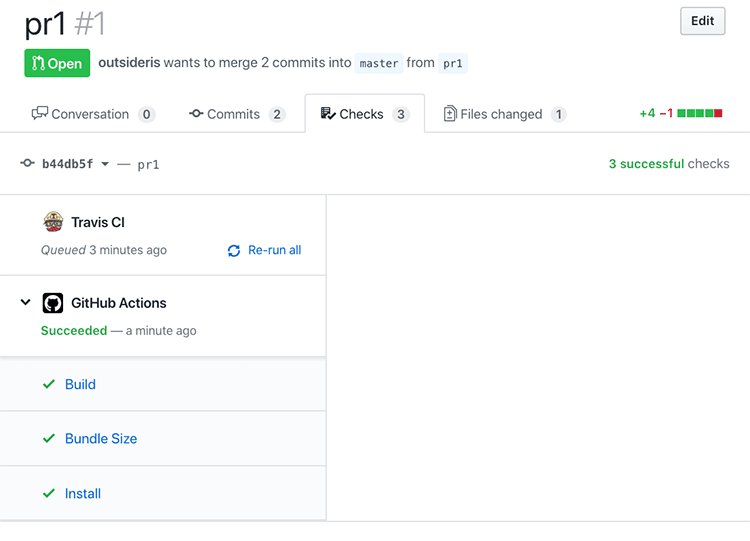
Task: Click the pr1 head branch label
Action: pyautogui.click(x=452, y=63)
